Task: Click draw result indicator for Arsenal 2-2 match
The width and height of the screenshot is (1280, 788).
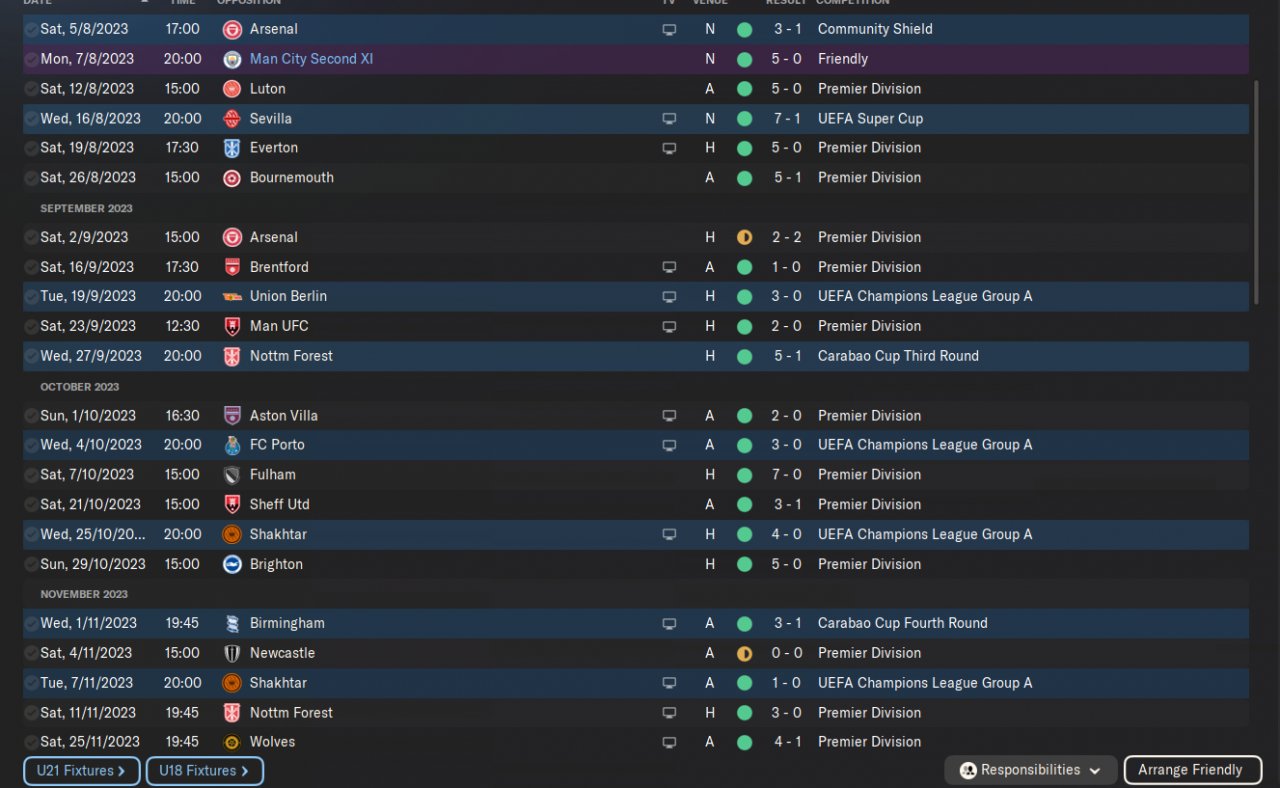Action: (744, 238)
